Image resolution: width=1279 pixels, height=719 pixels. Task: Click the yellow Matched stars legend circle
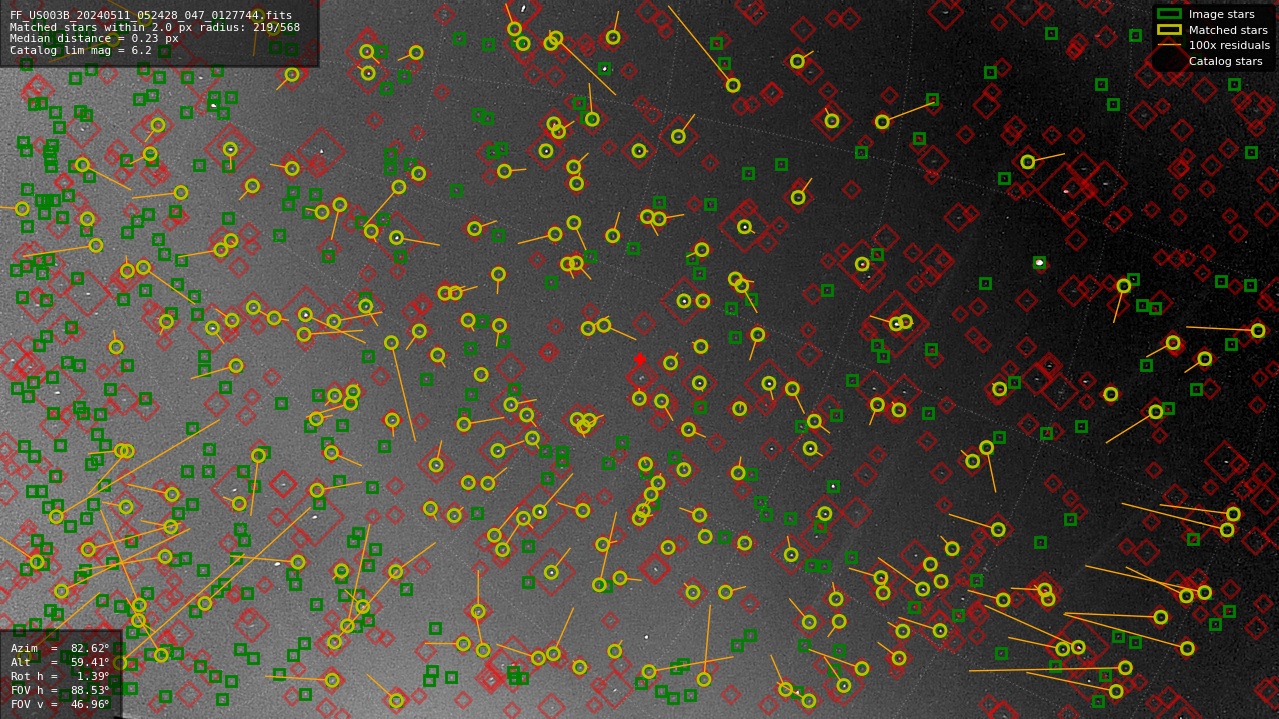pos(1169,30)
